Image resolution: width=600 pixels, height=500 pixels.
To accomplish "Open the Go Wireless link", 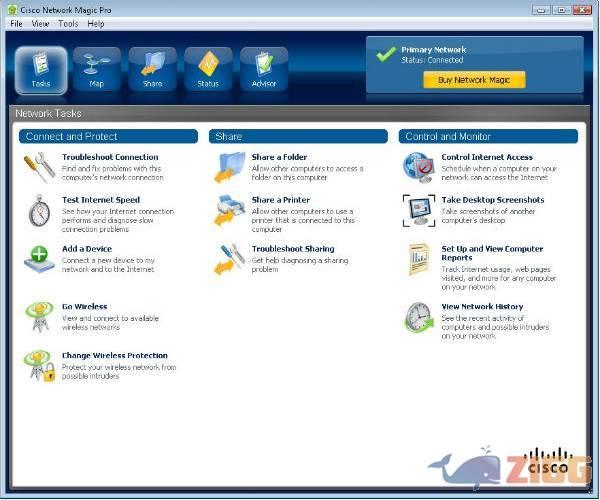I will [85, 307].
